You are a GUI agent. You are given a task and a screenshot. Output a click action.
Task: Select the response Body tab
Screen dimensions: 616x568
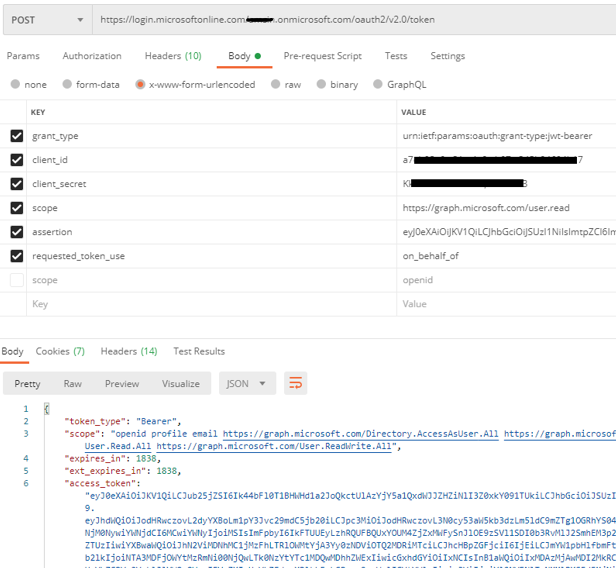[x=13, y=352]
